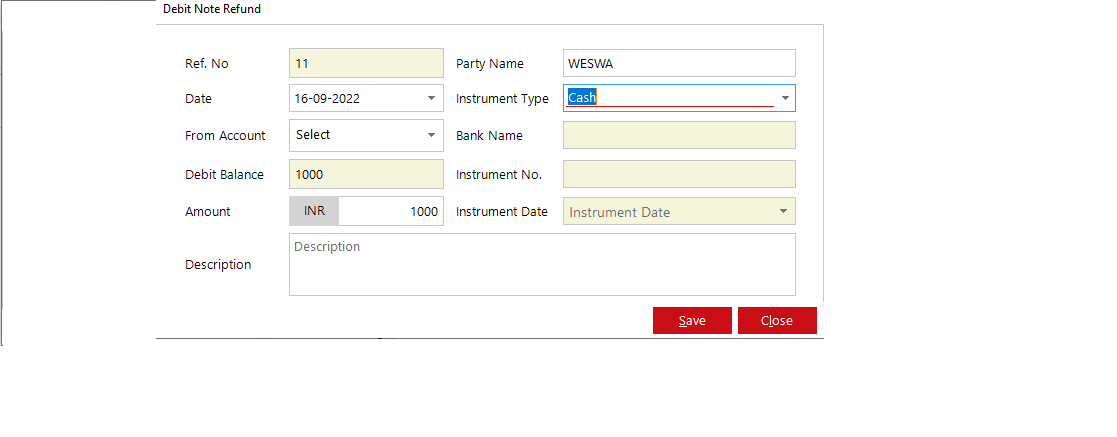Click the Debit Note Refund window title
The width and height of the screenshot is (1117, 437).
[x=212, y=9]
